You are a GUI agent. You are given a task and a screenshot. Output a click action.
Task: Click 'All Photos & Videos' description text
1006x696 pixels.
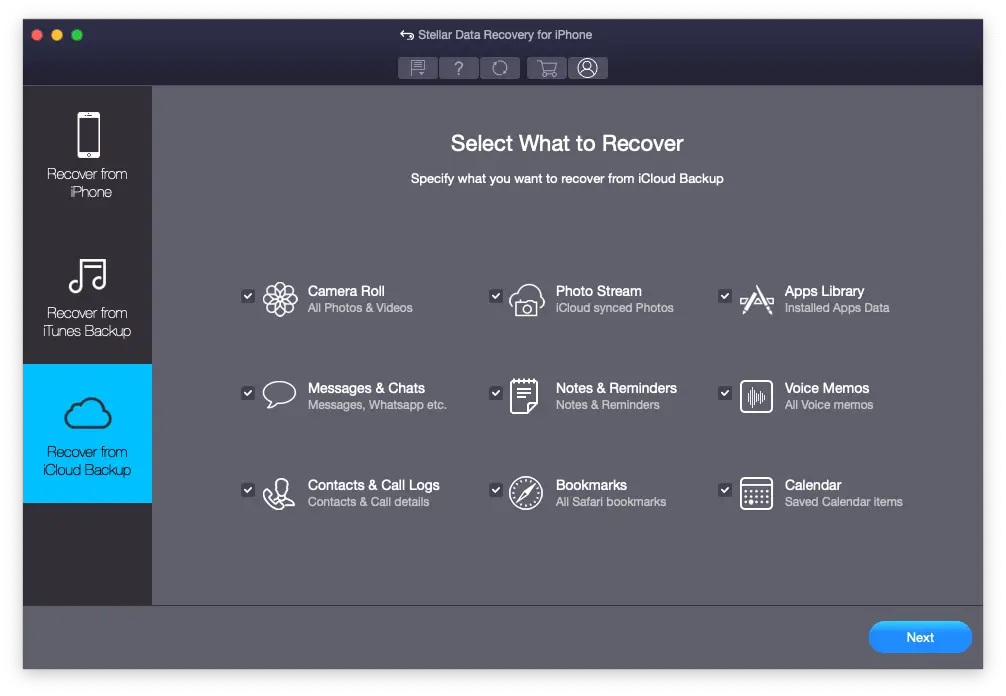click(360, 308)
